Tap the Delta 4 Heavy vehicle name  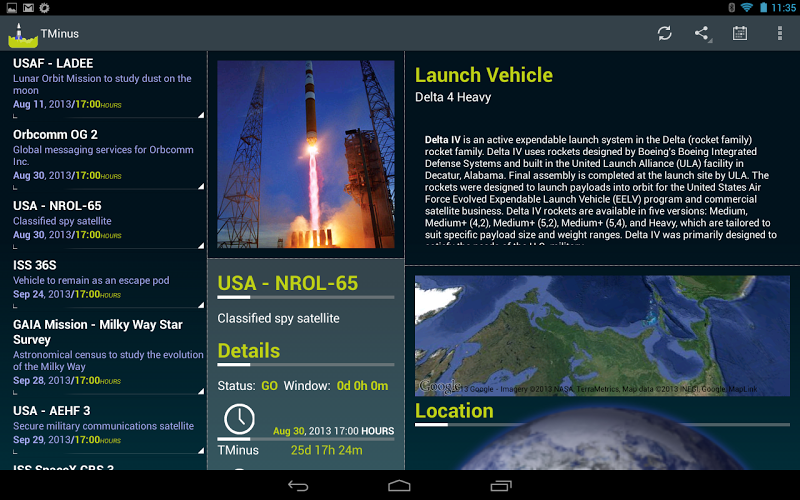[453, 97]
